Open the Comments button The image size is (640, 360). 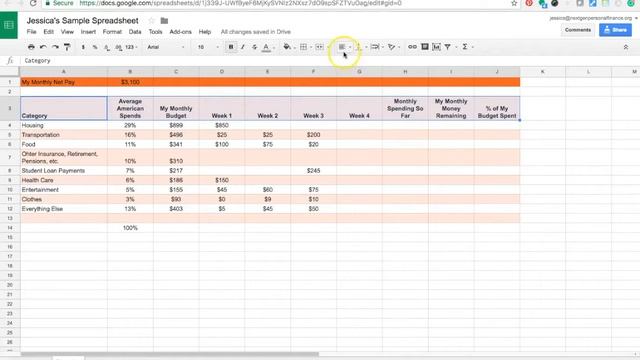[578, 30]
